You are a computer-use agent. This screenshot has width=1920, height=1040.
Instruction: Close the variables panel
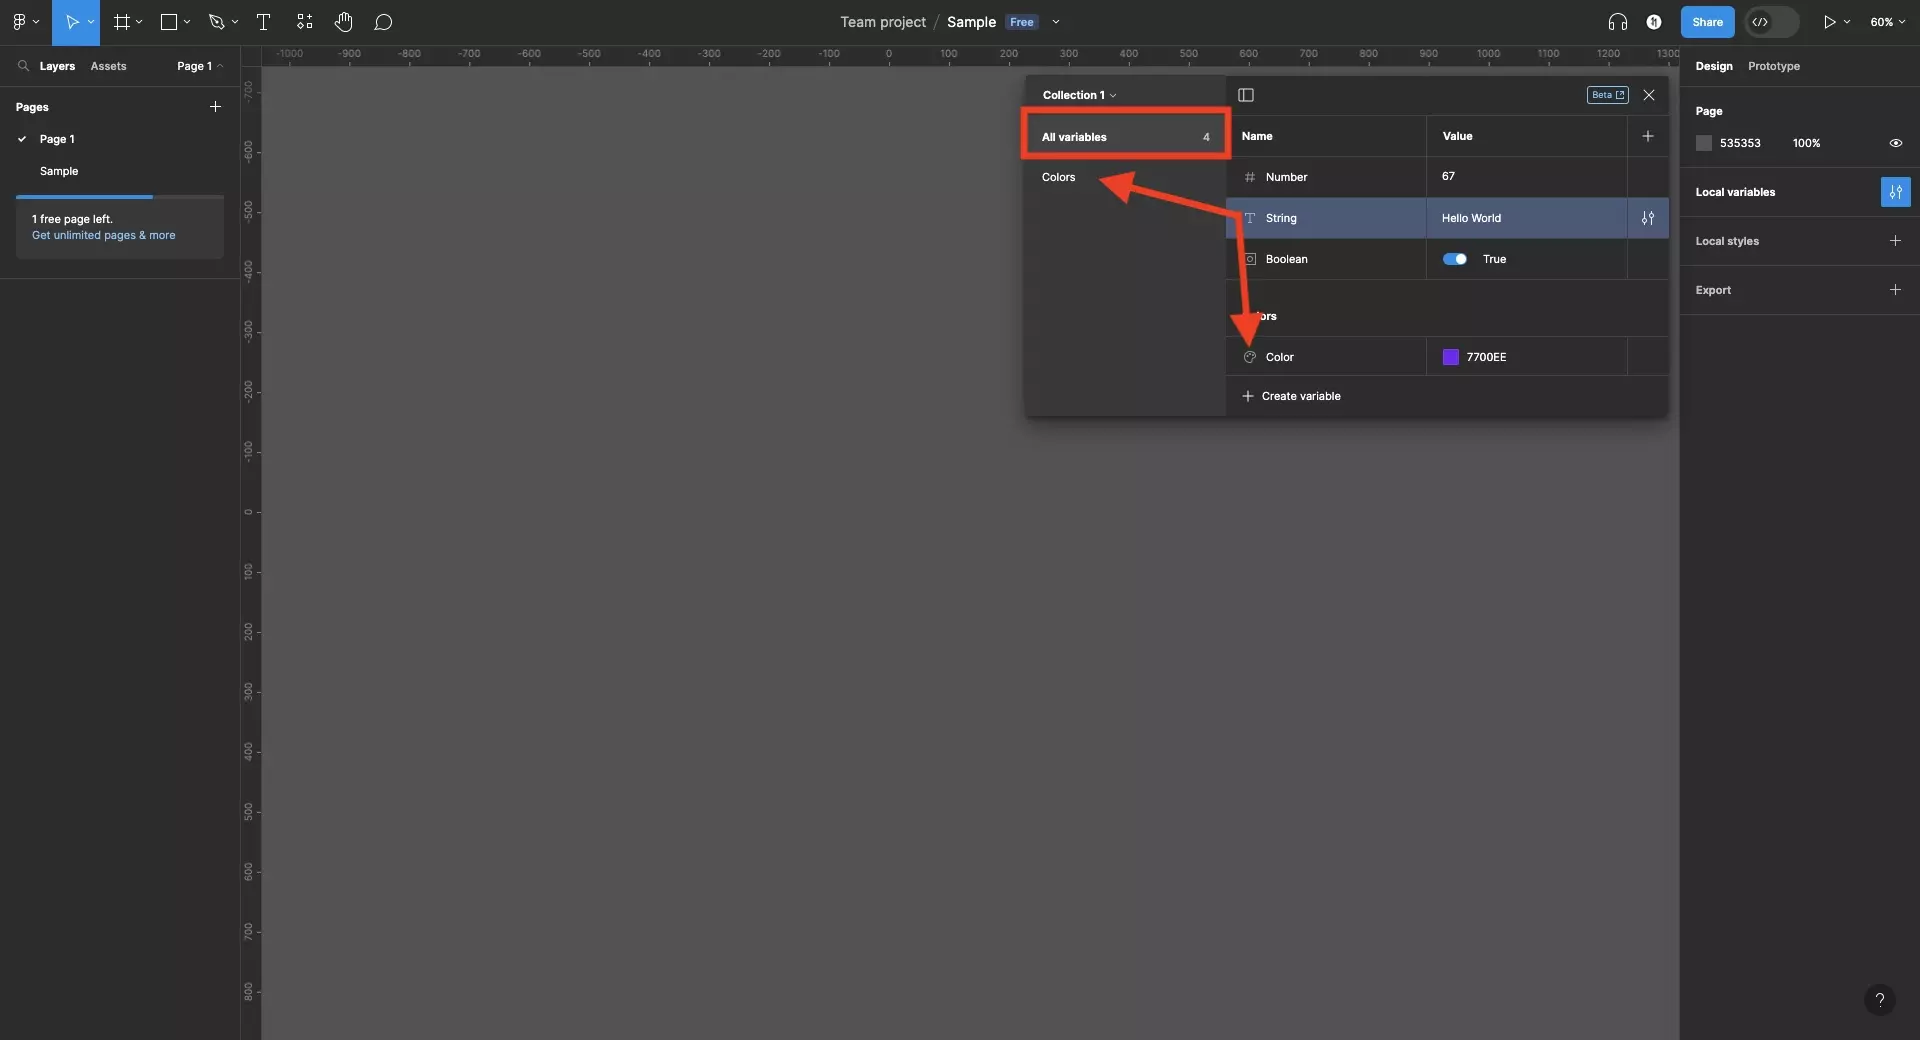[1649, 95]
